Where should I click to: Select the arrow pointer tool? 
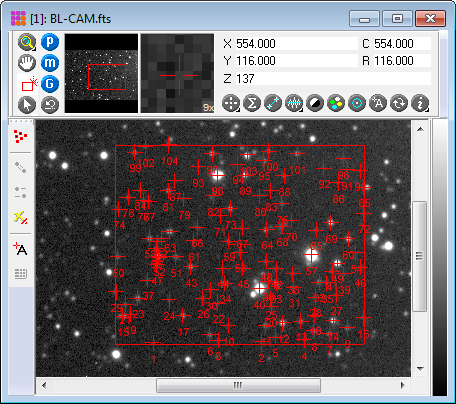[27, 105]
